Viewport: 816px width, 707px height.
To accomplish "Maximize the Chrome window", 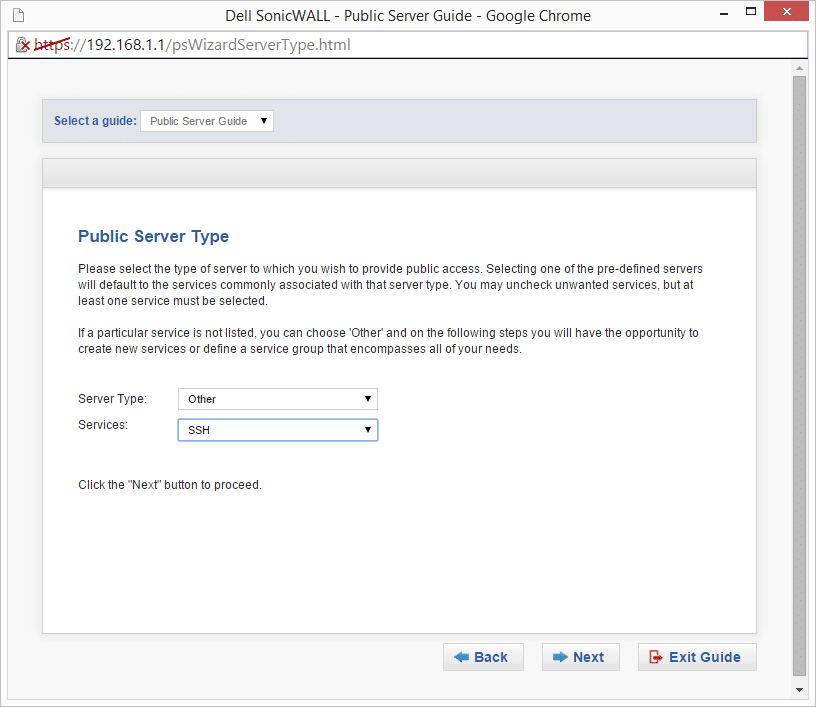I will (751, 11).
